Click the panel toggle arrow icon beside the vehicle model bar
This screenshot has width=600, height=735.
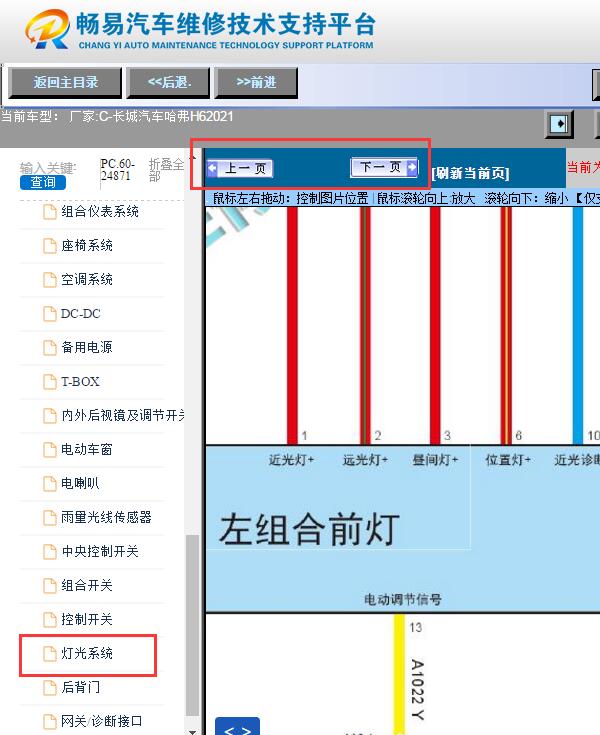click(x=559, y=124)
